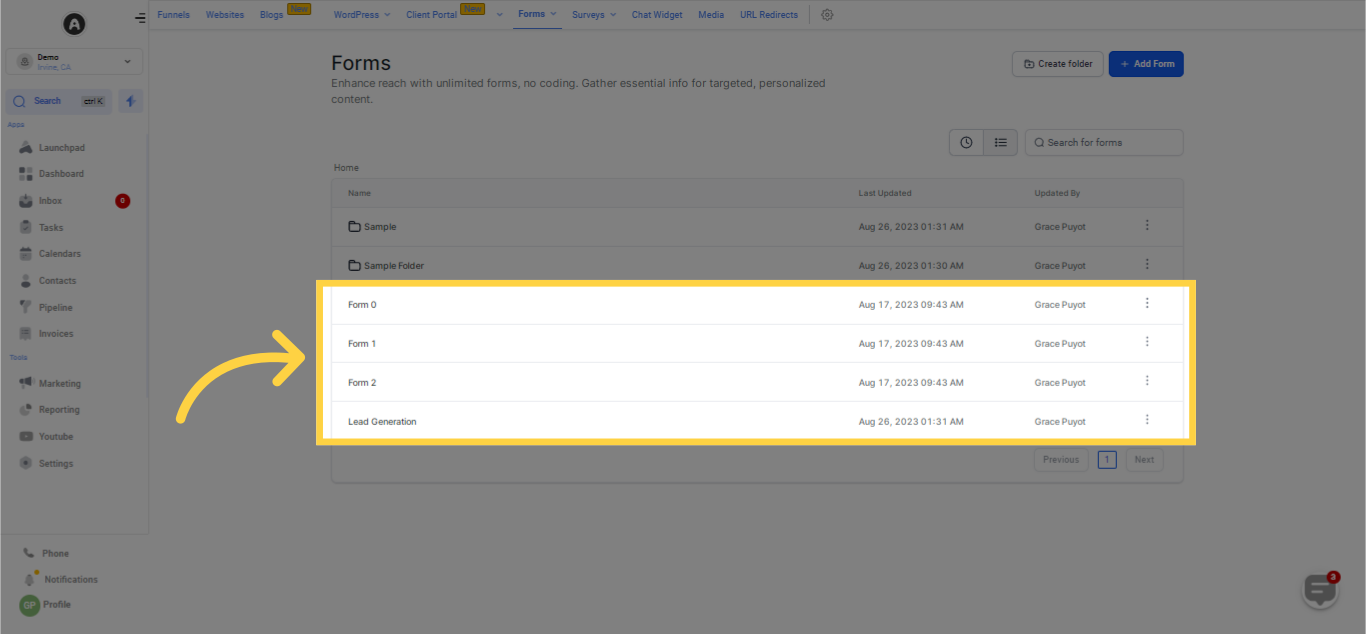Switch to the Chat Widget tab
1366x634 pixels.
click(657, 15)
